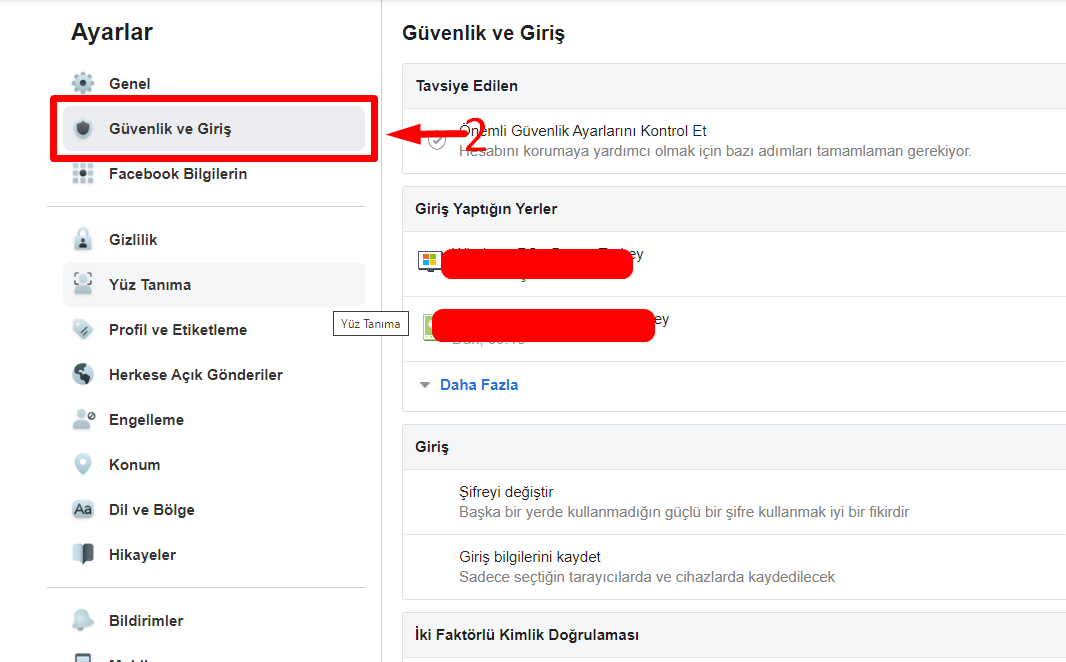Click the book icon beside Hikayeler
This screenshot has height=662, width=1066.
pyautogui.click(x=83, y=555)
